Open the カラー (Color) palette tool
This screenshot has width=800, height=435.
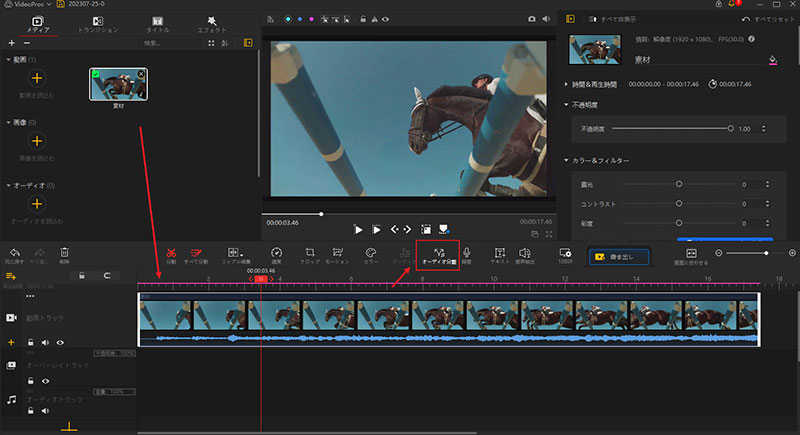371,255
